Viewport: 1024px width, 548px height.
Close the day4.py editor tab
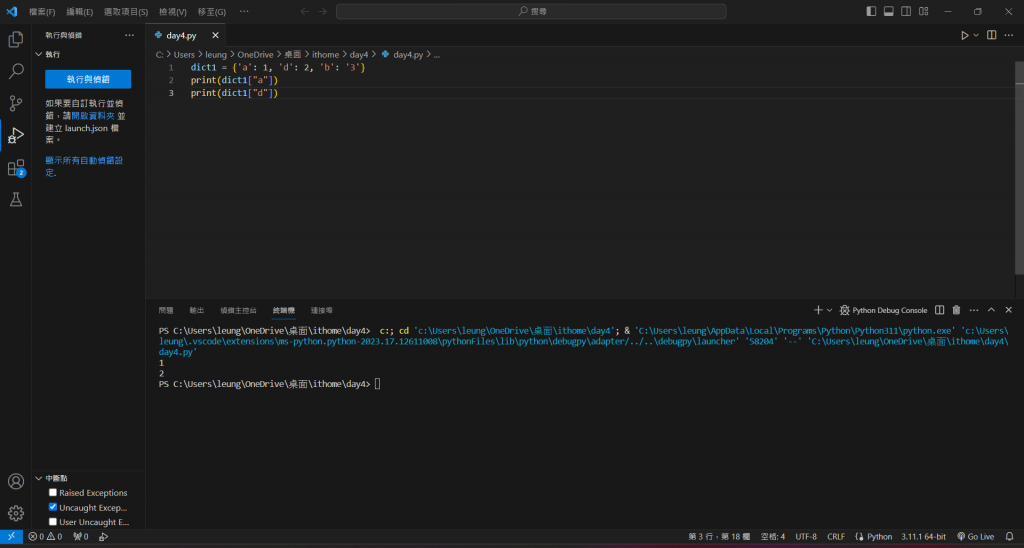[x=215, y=35]
